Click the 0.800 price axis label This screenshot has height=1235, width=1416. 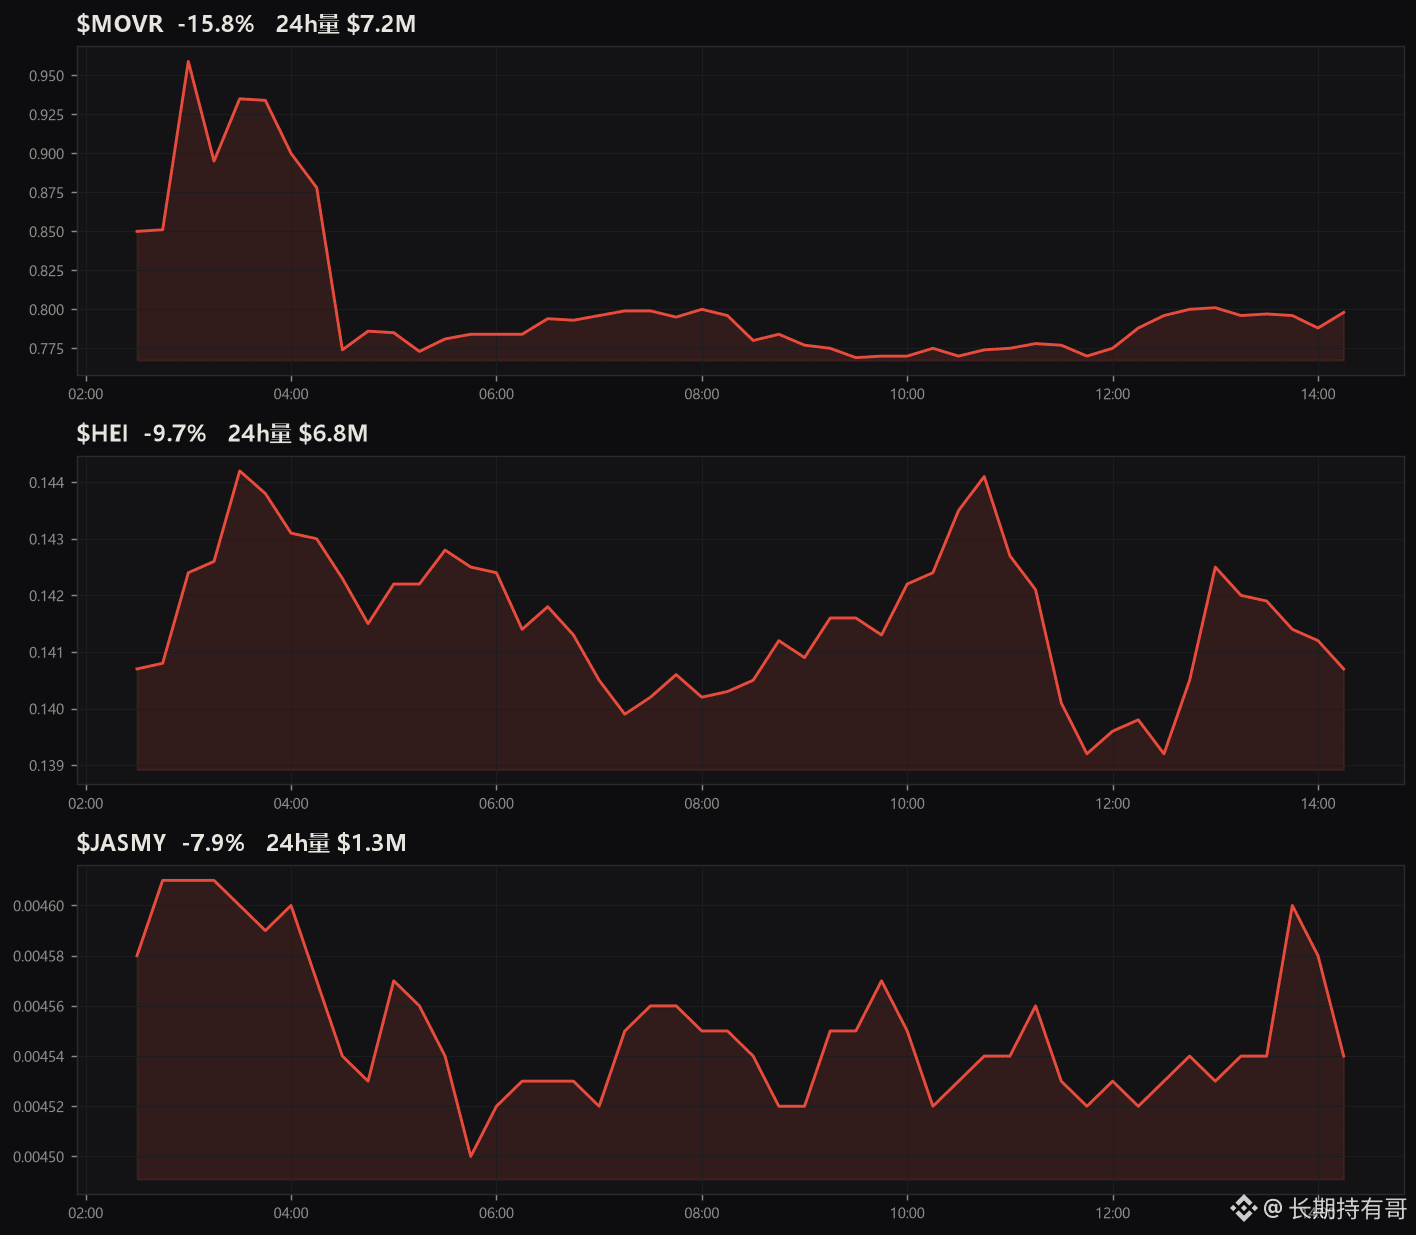pyautogui.click(x=46, y=310)
